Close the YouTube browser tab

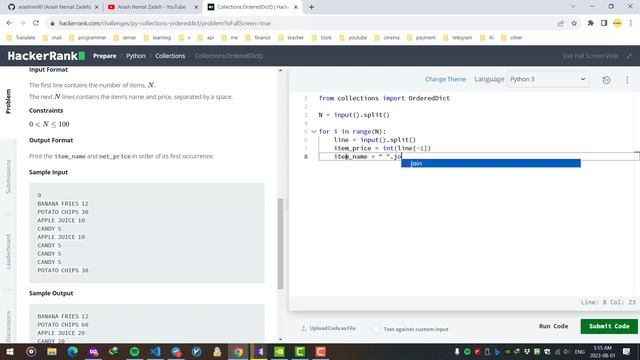[x=196, y=7]
